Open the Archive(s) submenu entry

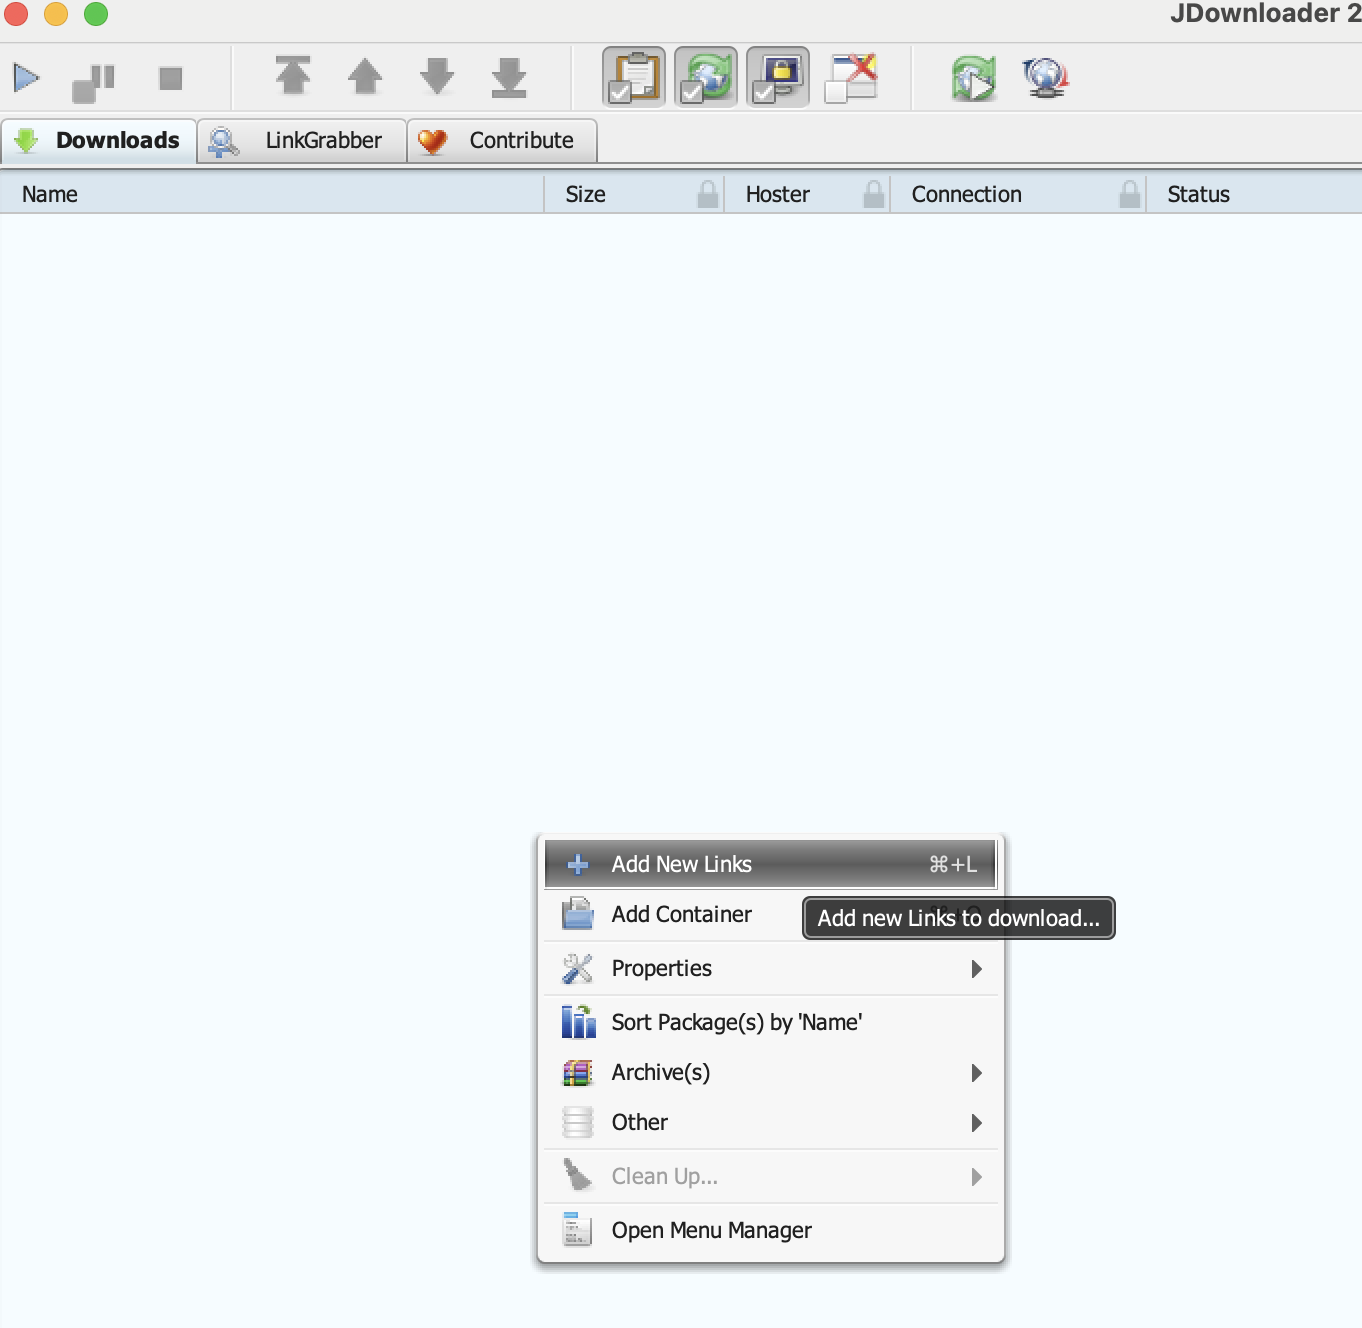pos(771,1072)
